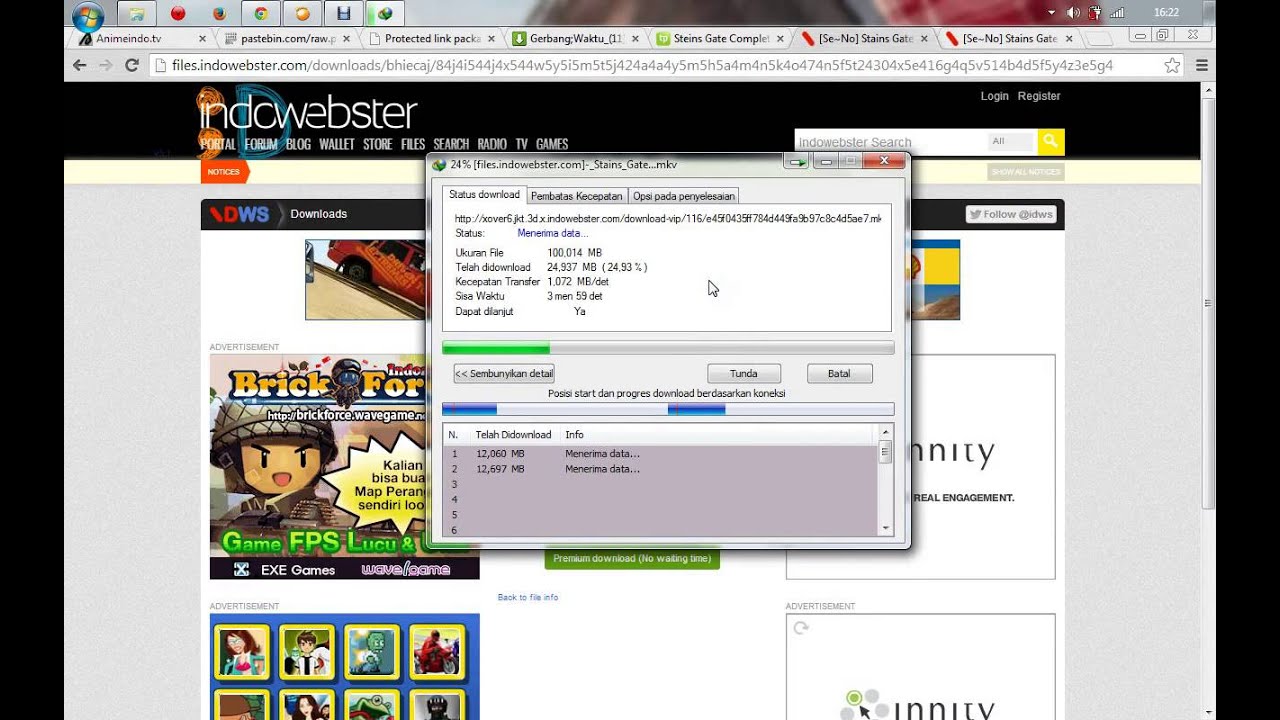Bookmark page with the star icon
This screenshot has width=1280, height=720.
(x=1172, y=65)
